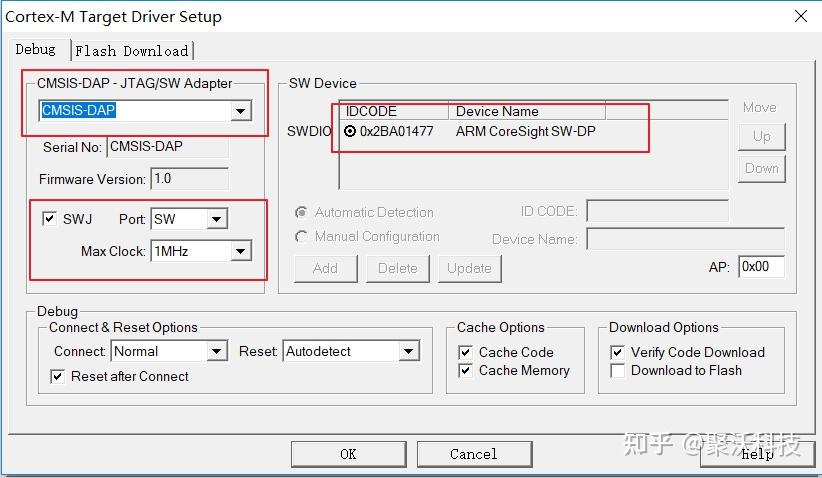Close the Cortex-M Target Driver Setup dialog
Viewport: 822px width, 478px height.
pyautogui.click(x=800, y=17)
